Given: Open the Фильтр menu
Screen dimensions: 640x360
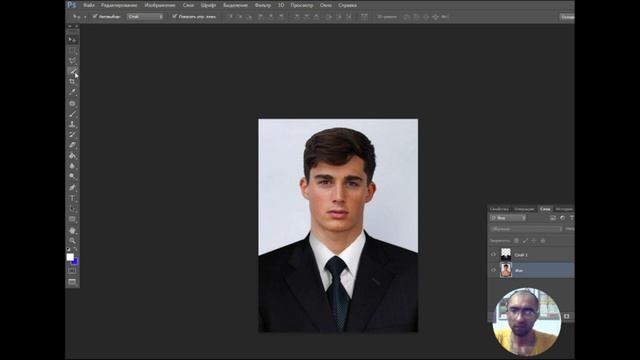Looking at the screenshot, I should pyautogui.click(x=262, y=5).
